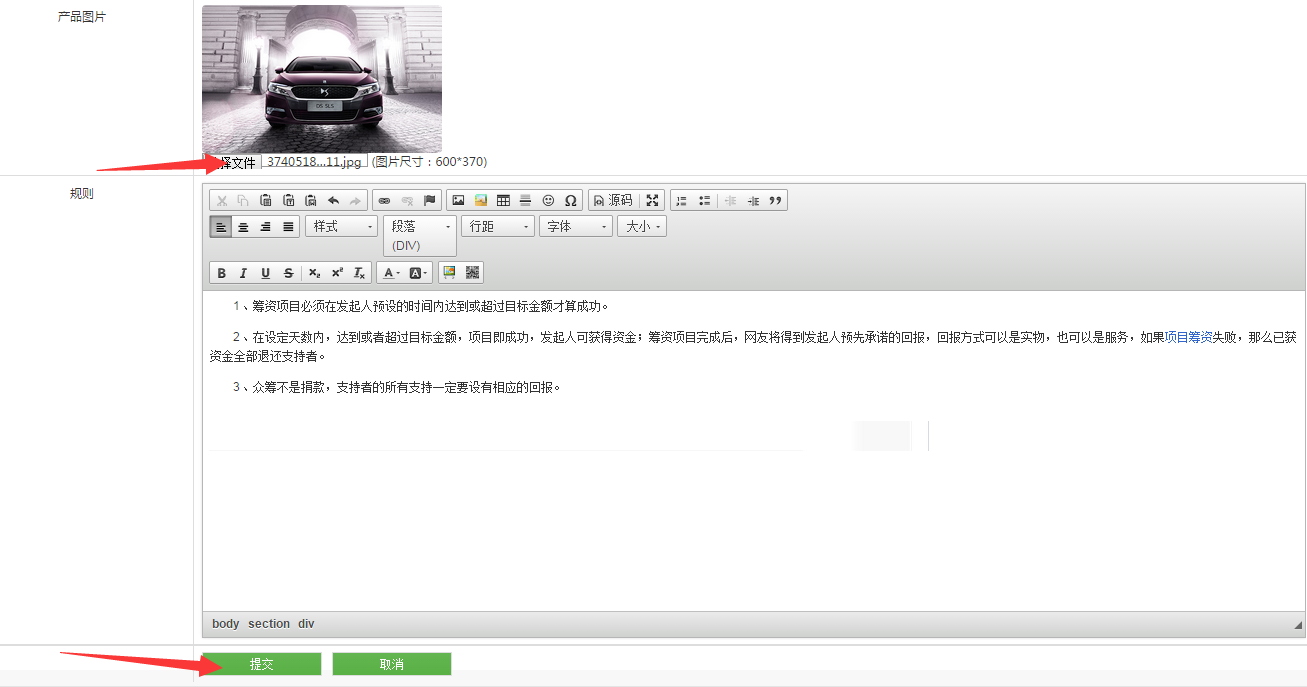Open the smiley emoticon picker
Image resolution: width=1307 pixels, height=687 pixels.
pos(548,201)
